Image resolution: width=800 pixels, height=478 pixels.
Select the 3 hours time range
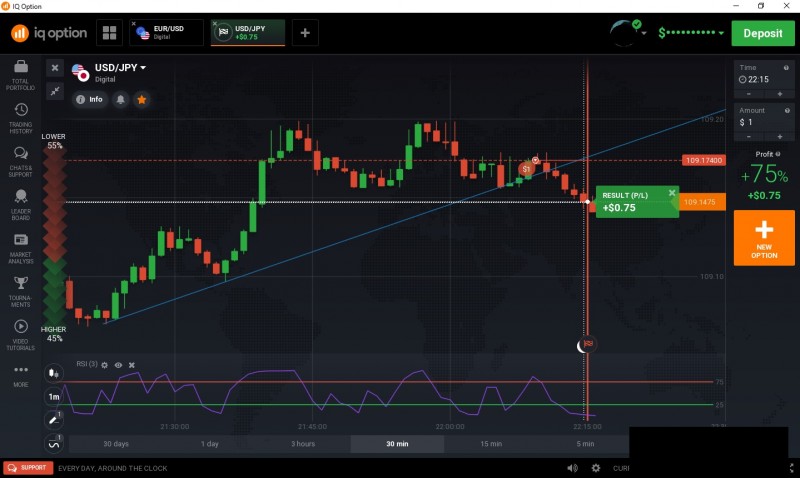(303, 444)
